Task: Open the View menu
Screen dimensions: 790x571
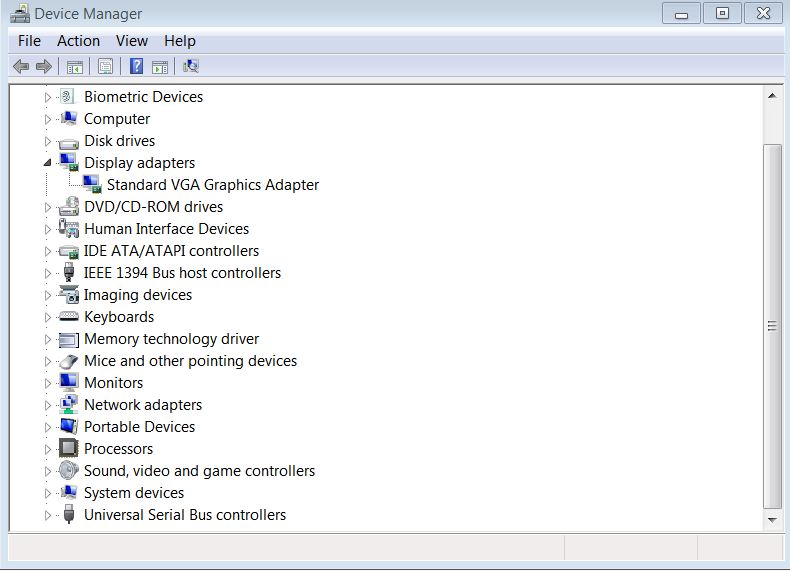Action: pos(131,40)
